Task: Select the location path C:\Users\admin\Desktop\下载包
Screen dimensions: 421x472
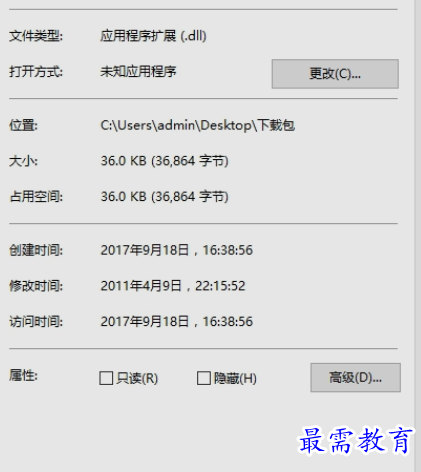Action: pos(198,125)
